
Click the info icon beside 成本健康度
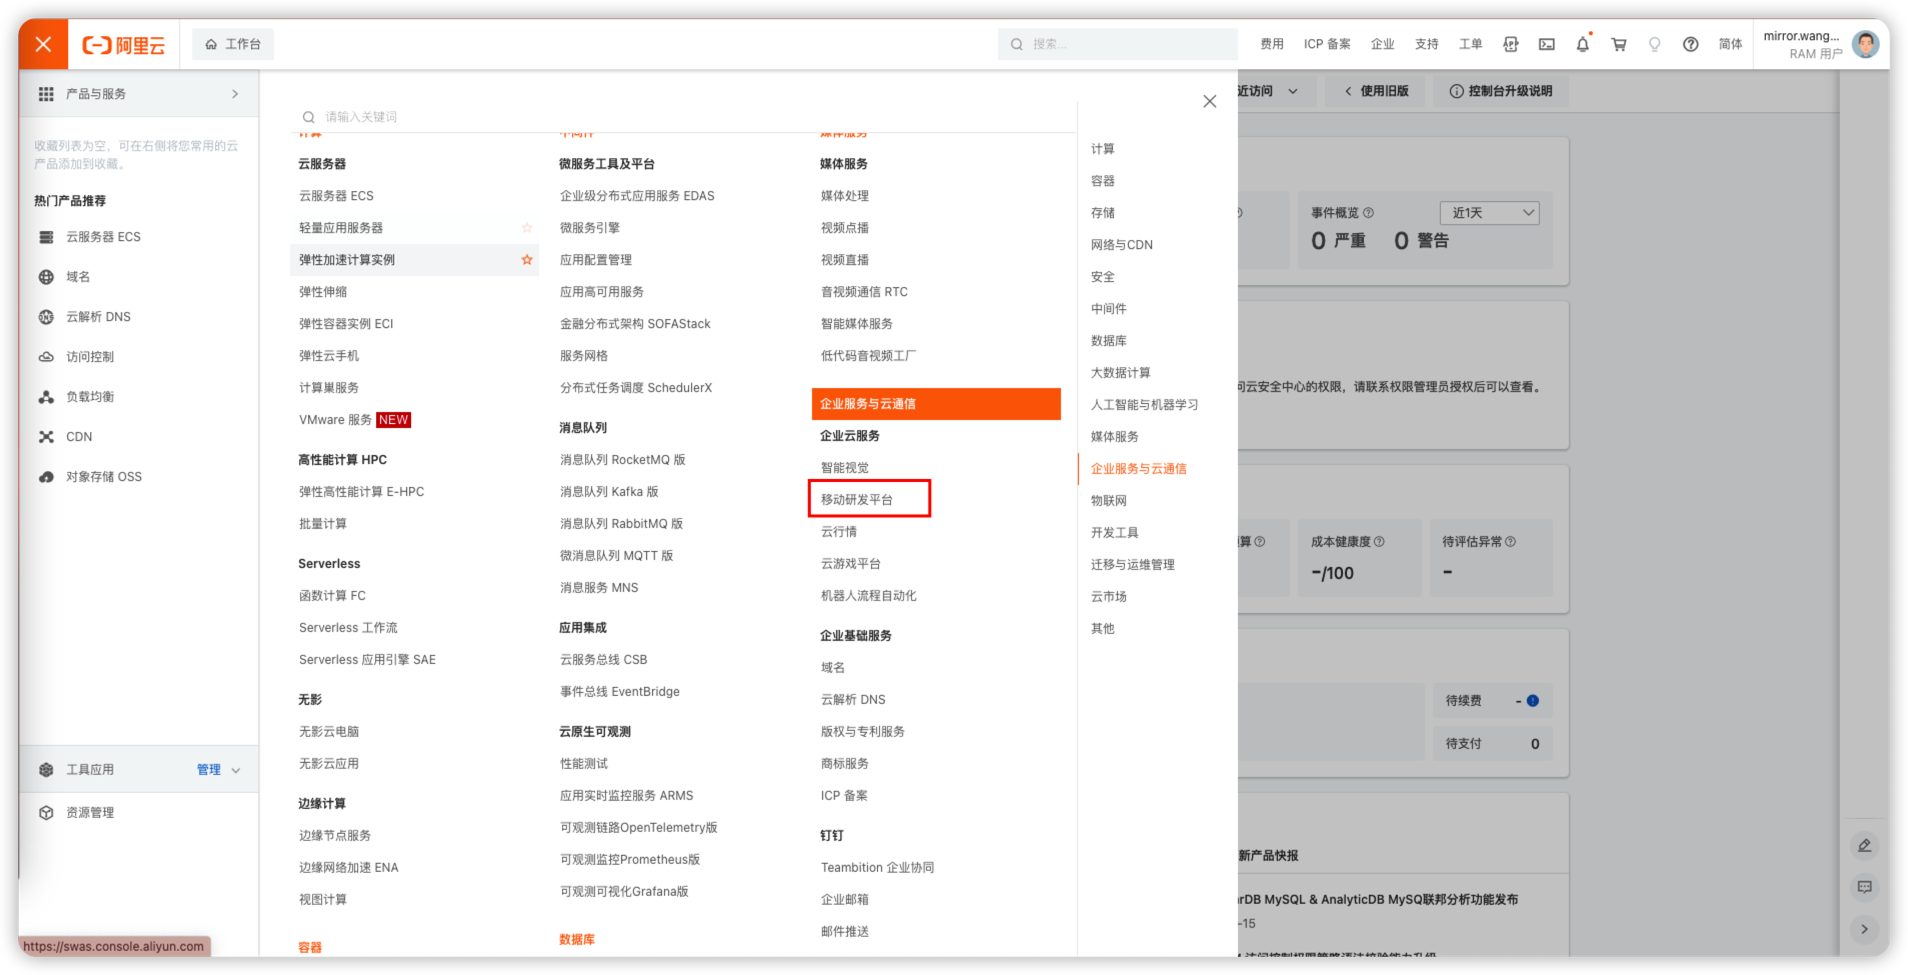[x=1379, y=542]
